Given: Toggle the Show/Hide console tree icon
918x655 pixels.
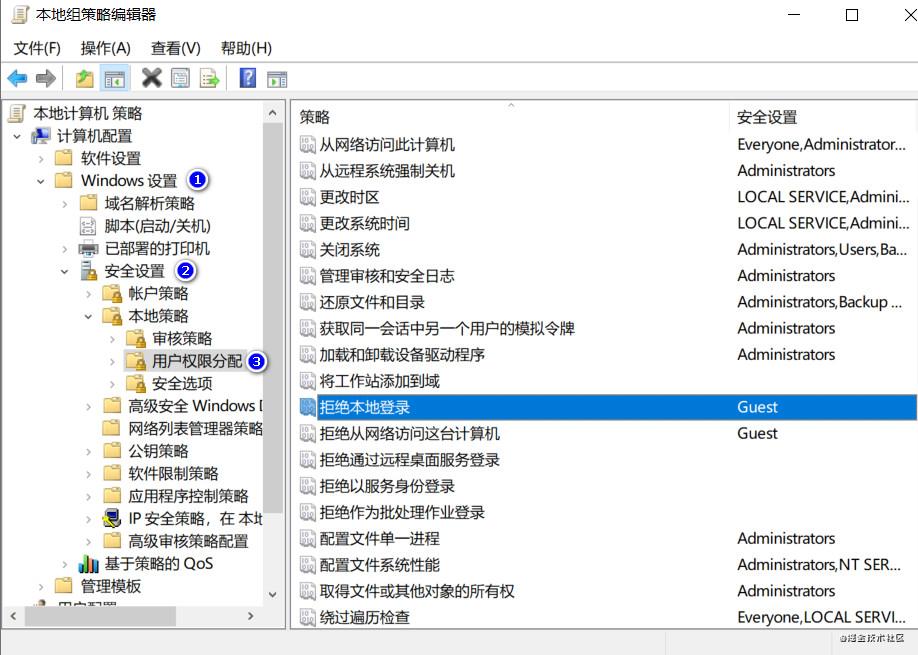Looking at the screenshot, I should pos(115,78).
